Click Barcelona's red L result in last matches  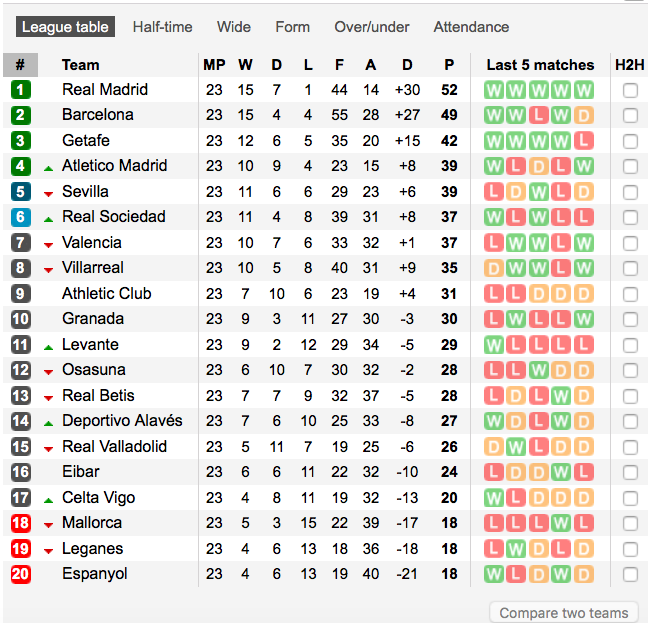click(x=538, y=115)
